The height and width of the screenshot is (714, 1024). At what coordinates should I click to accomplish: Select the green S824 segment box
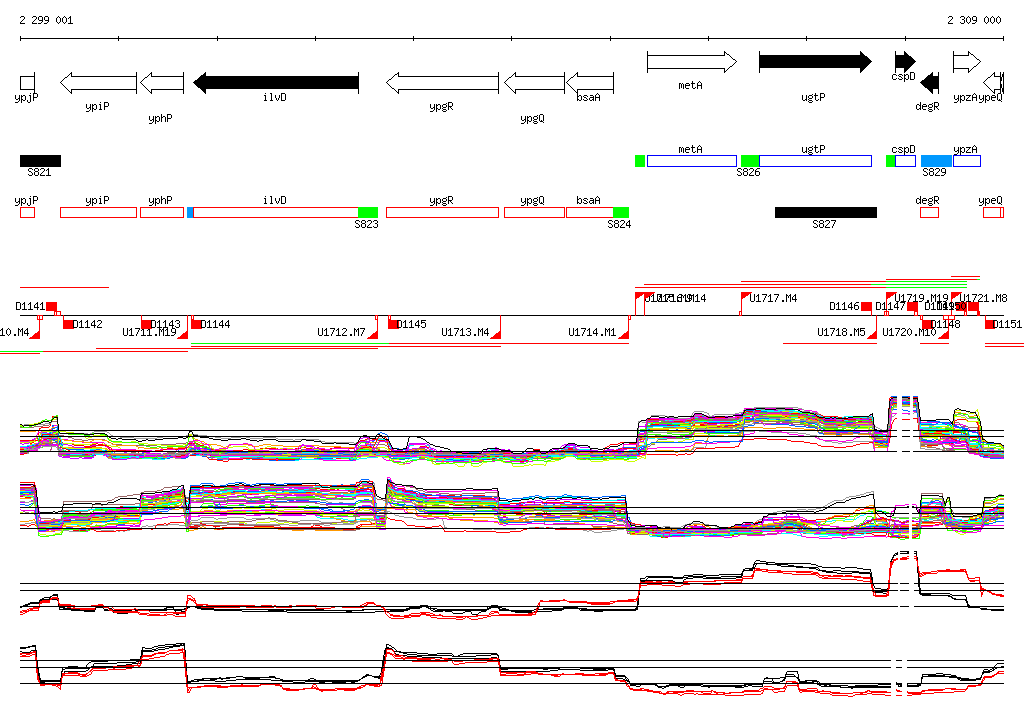621,212
